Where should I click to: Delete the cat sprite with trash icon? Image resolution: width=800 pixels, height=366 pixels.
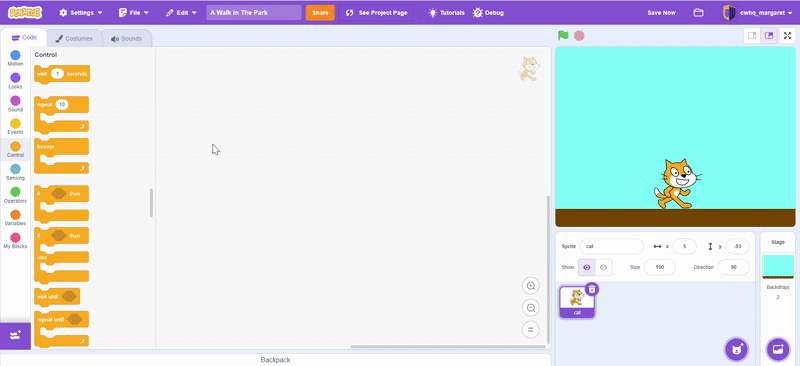(x=592, y=289)
